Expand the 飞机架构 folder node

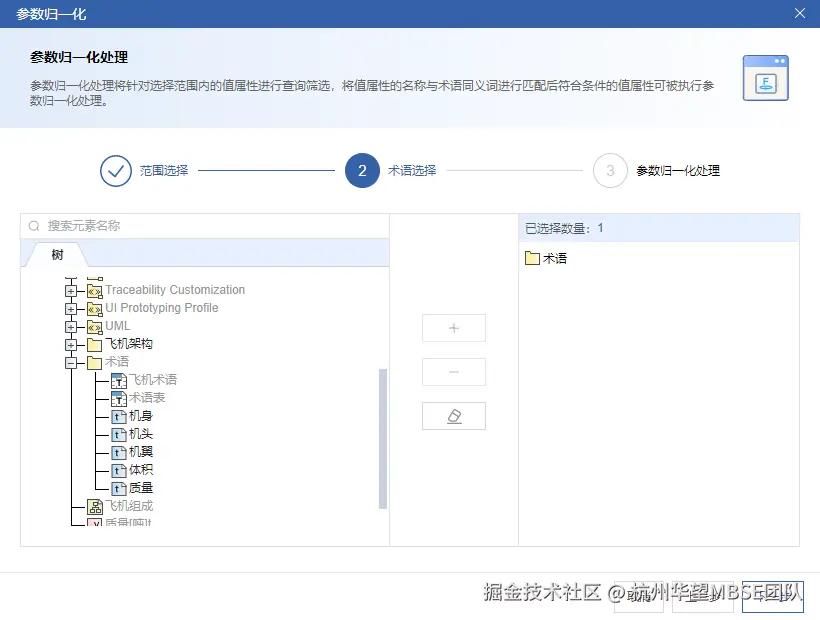[69, 344]
